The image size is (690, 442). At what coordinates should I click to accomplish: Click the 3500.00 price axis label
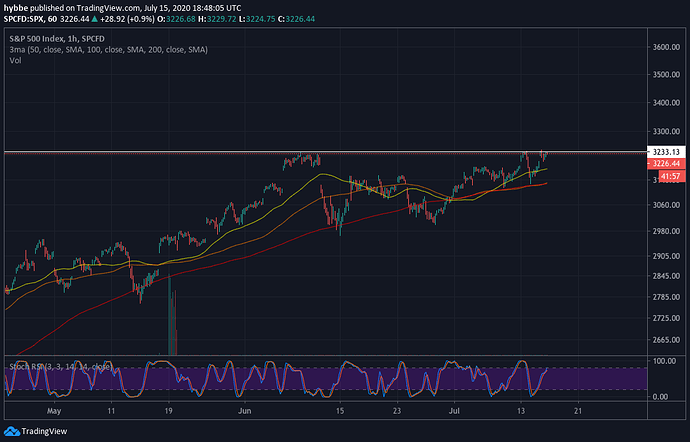tap(666, 74)
